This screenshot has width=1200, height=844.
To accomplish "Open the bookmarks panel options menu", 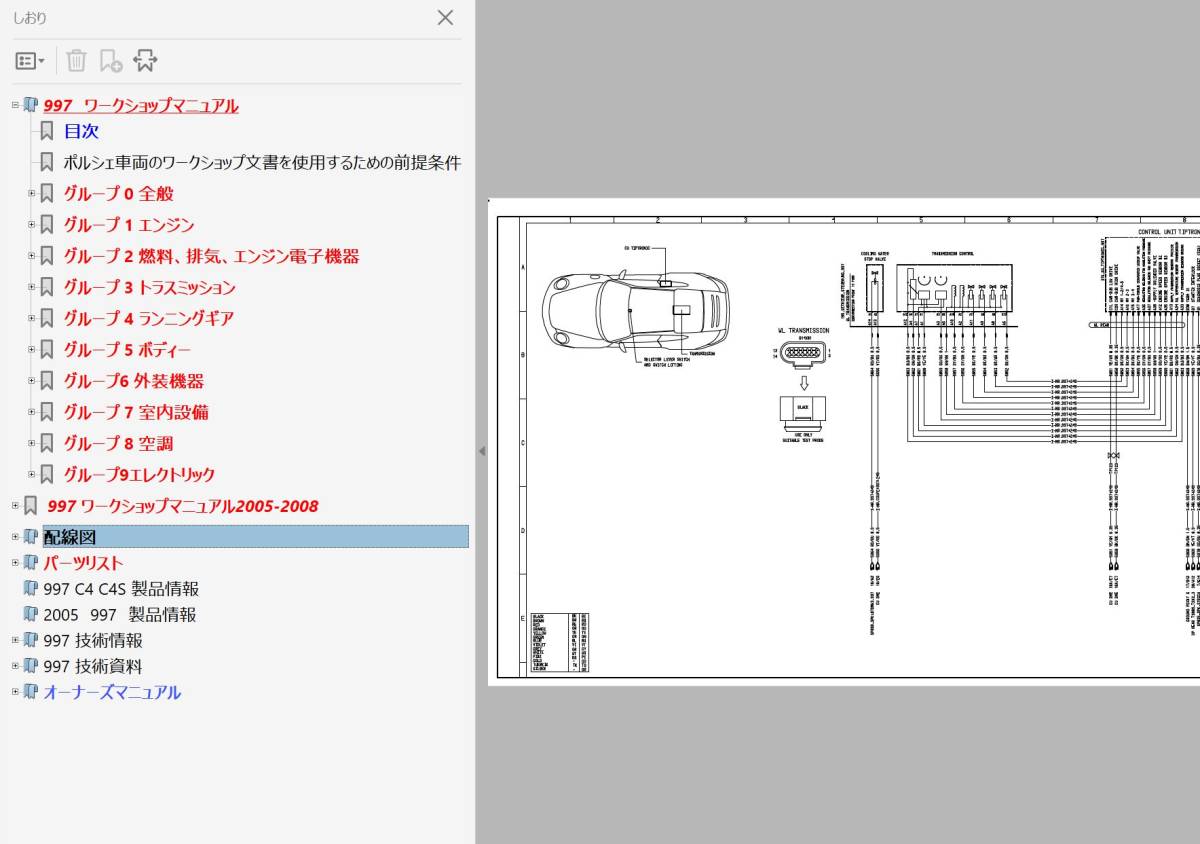I will [x=30, y=61].
